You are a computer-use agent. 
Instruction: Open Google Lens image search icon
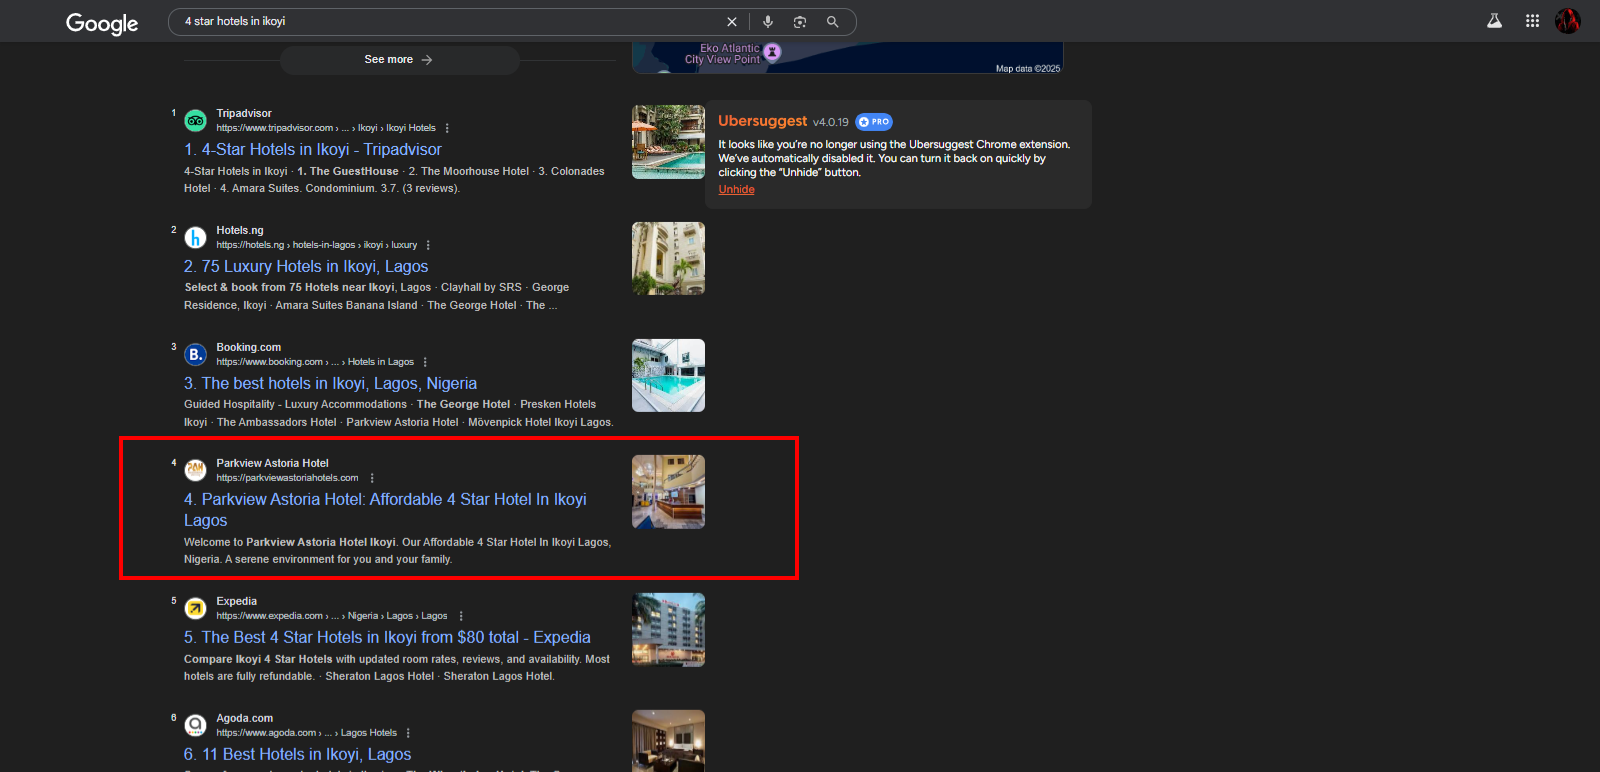click(800, 22)
